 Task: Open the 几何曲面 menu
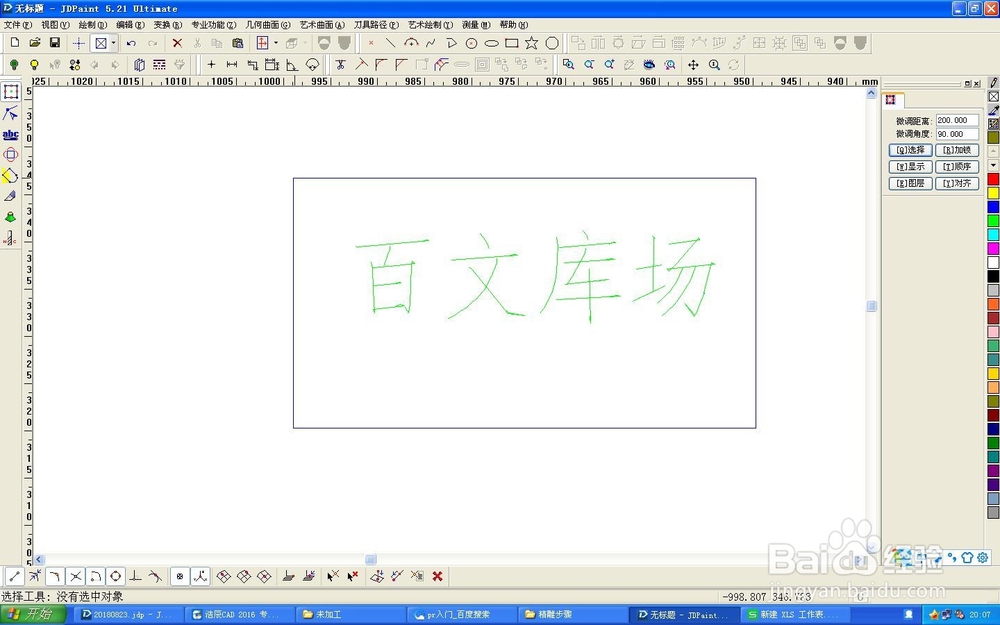[x=268, y=25]
